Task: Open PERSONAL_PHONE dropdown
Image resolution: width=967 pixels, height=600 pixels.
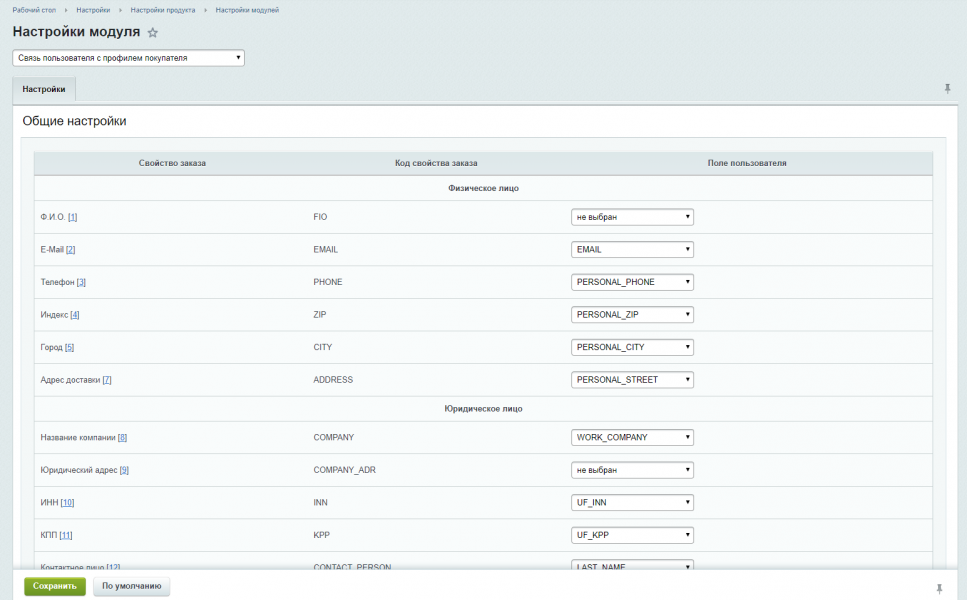Action: (x=632, y=282)
